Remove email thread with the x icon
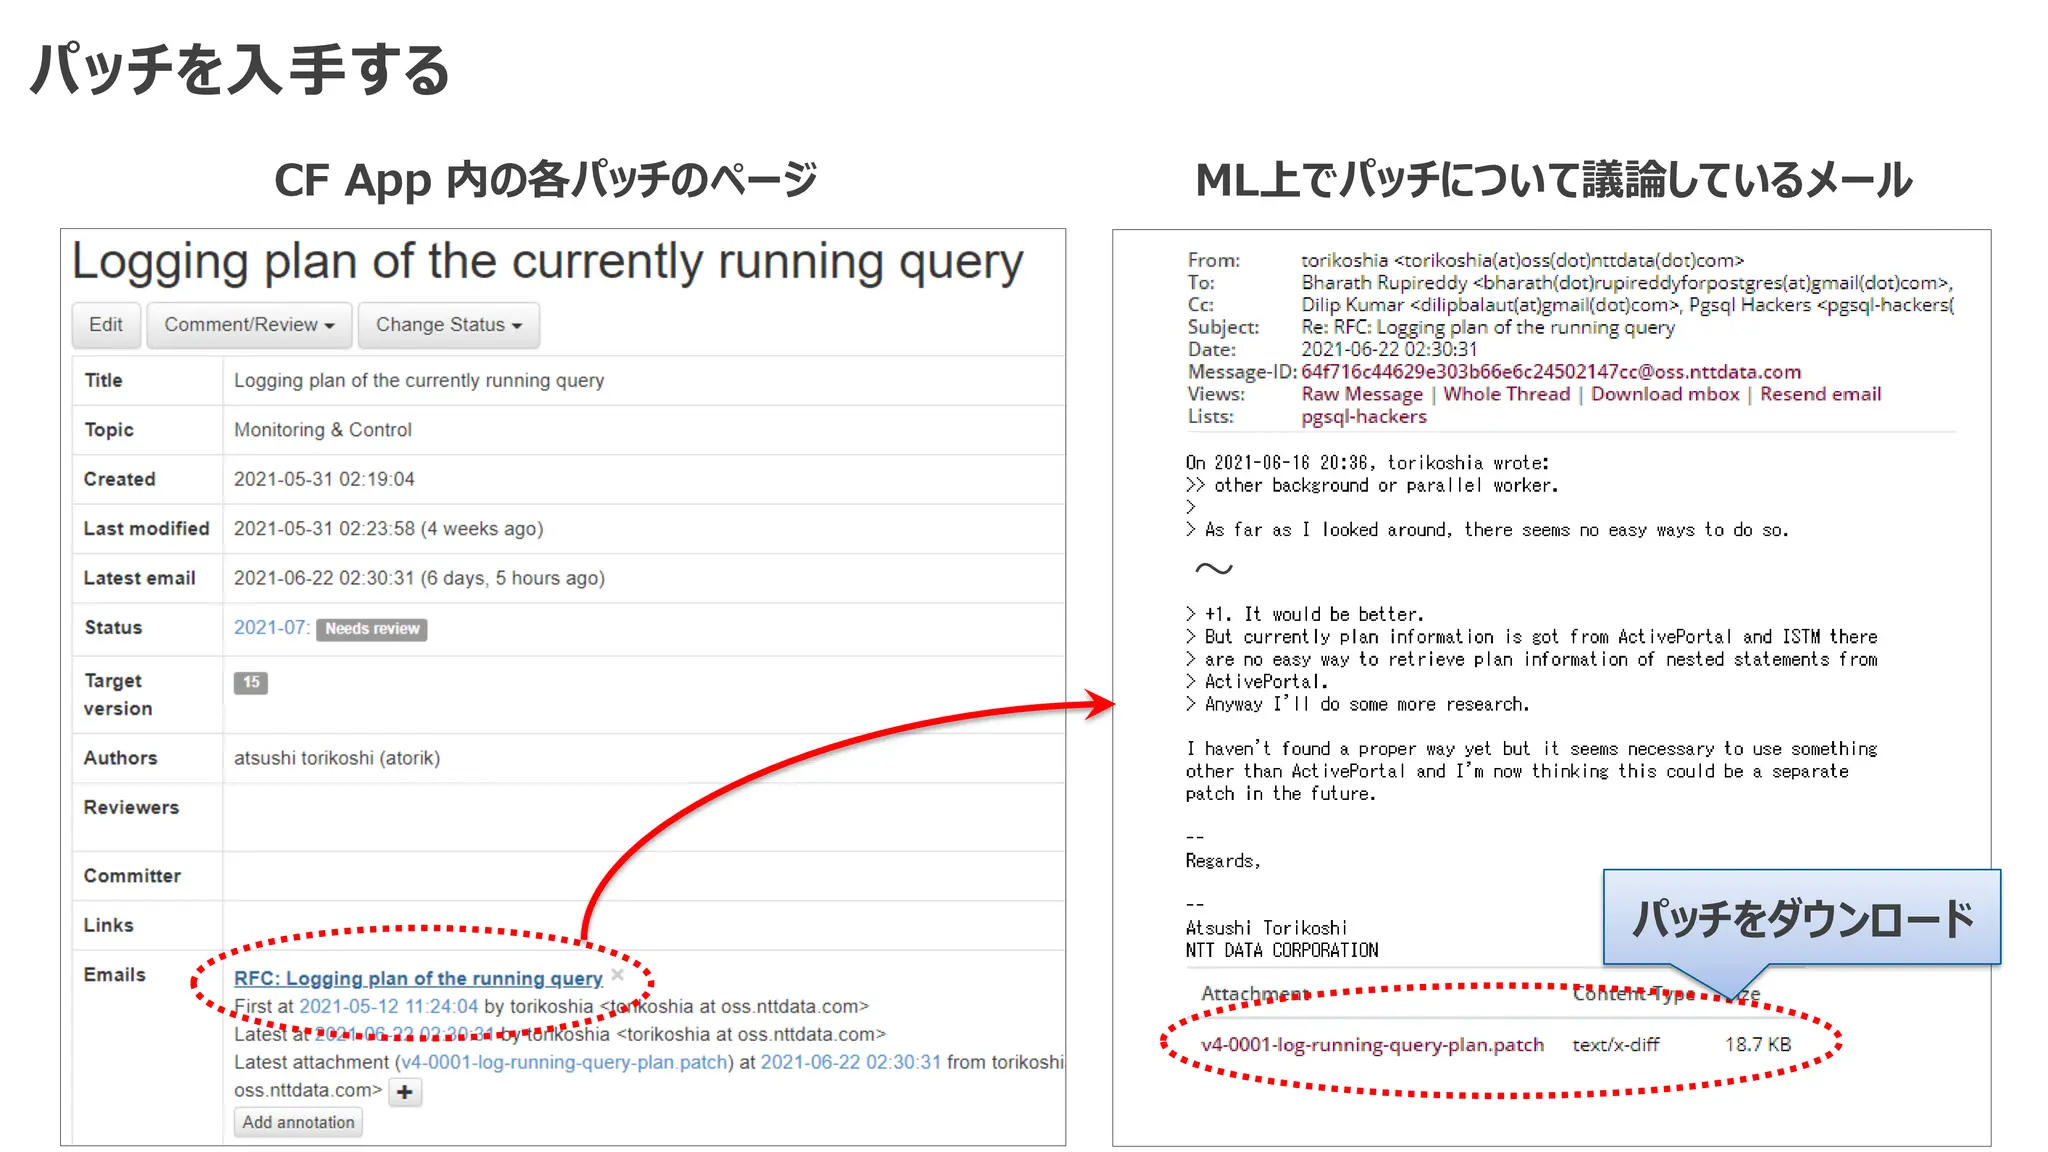 tap(618, 975)
